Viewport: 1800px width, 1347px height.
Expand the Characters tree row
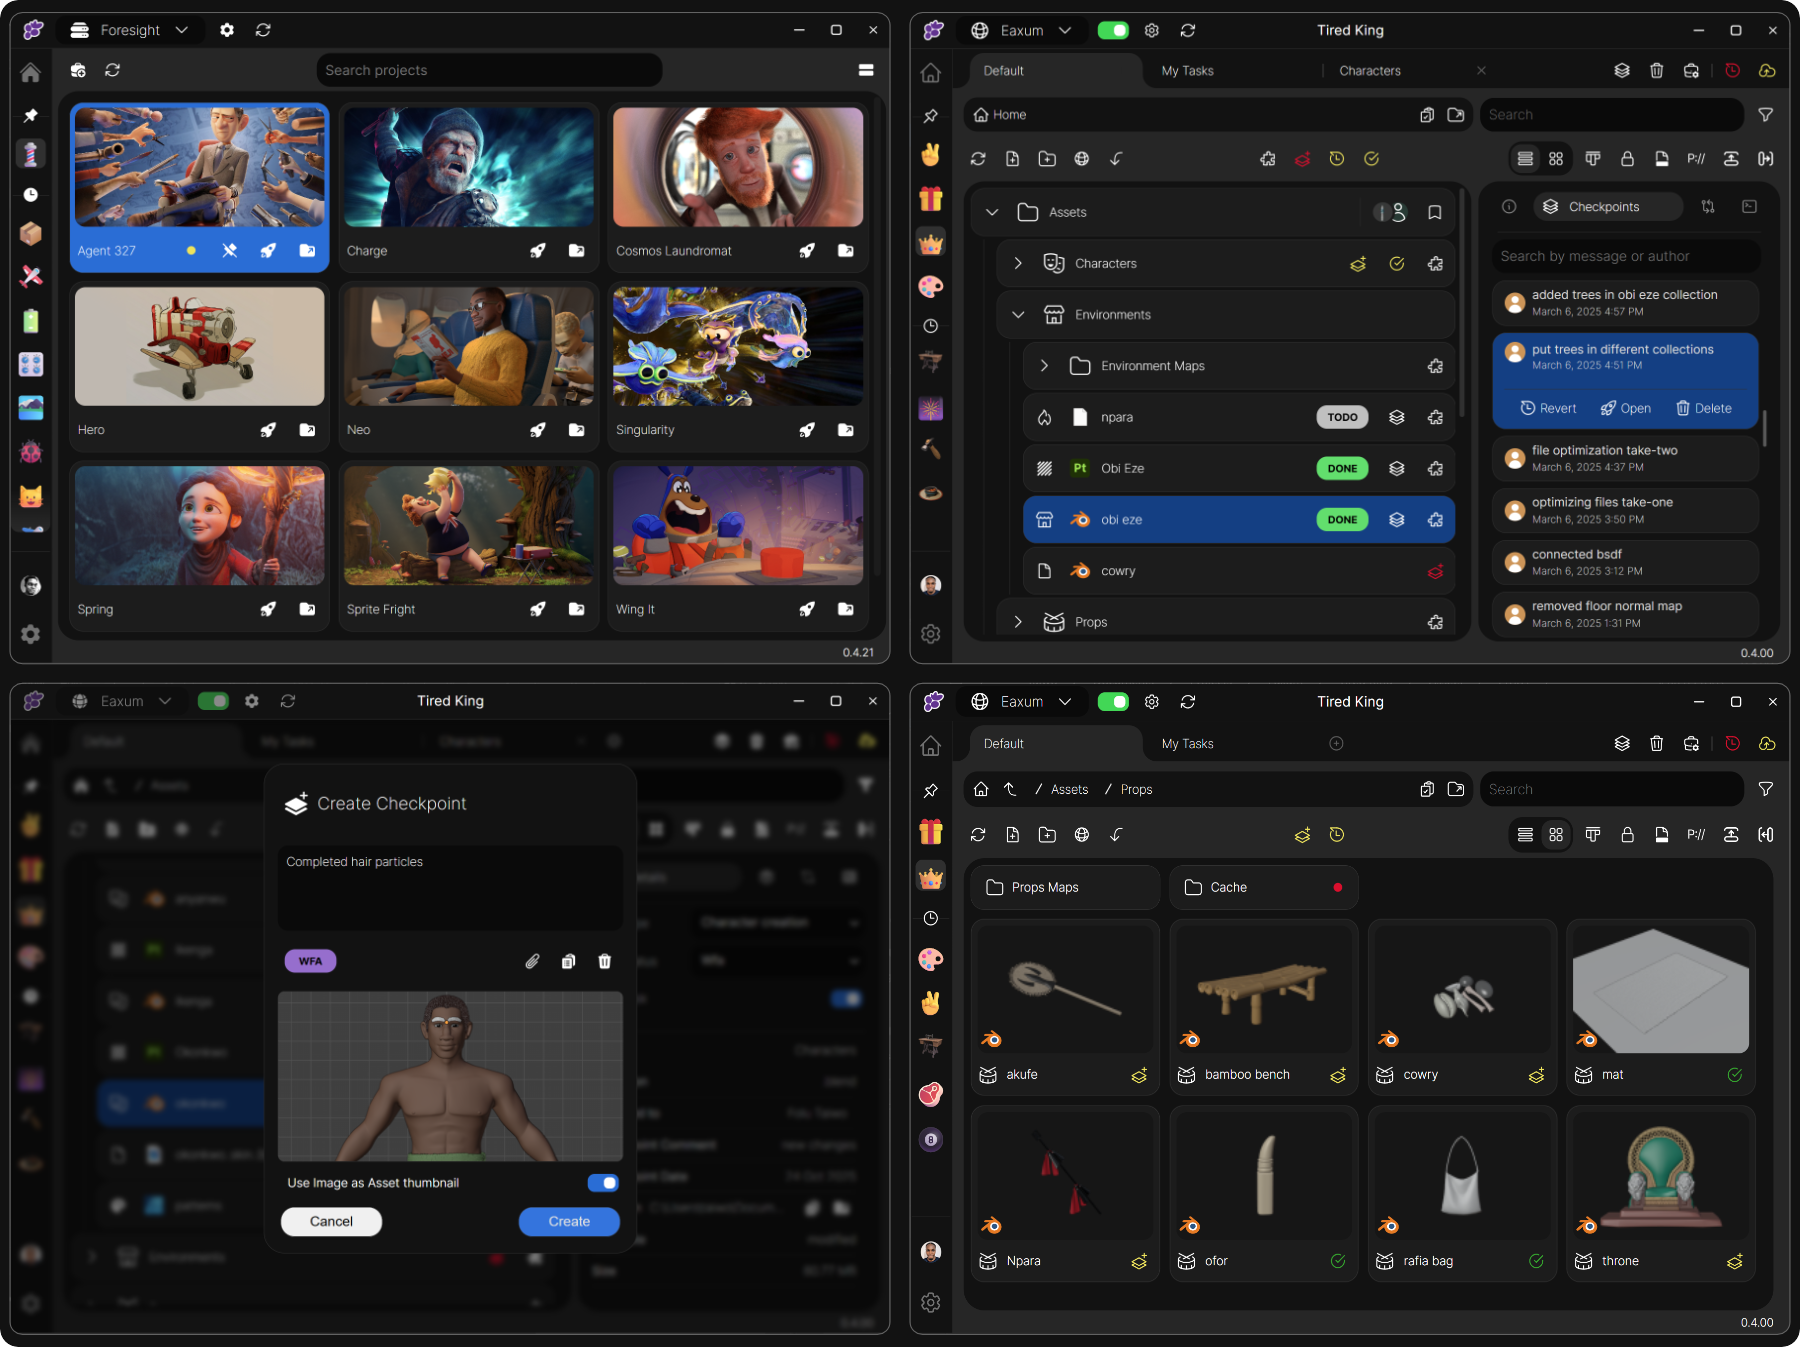1018,263
